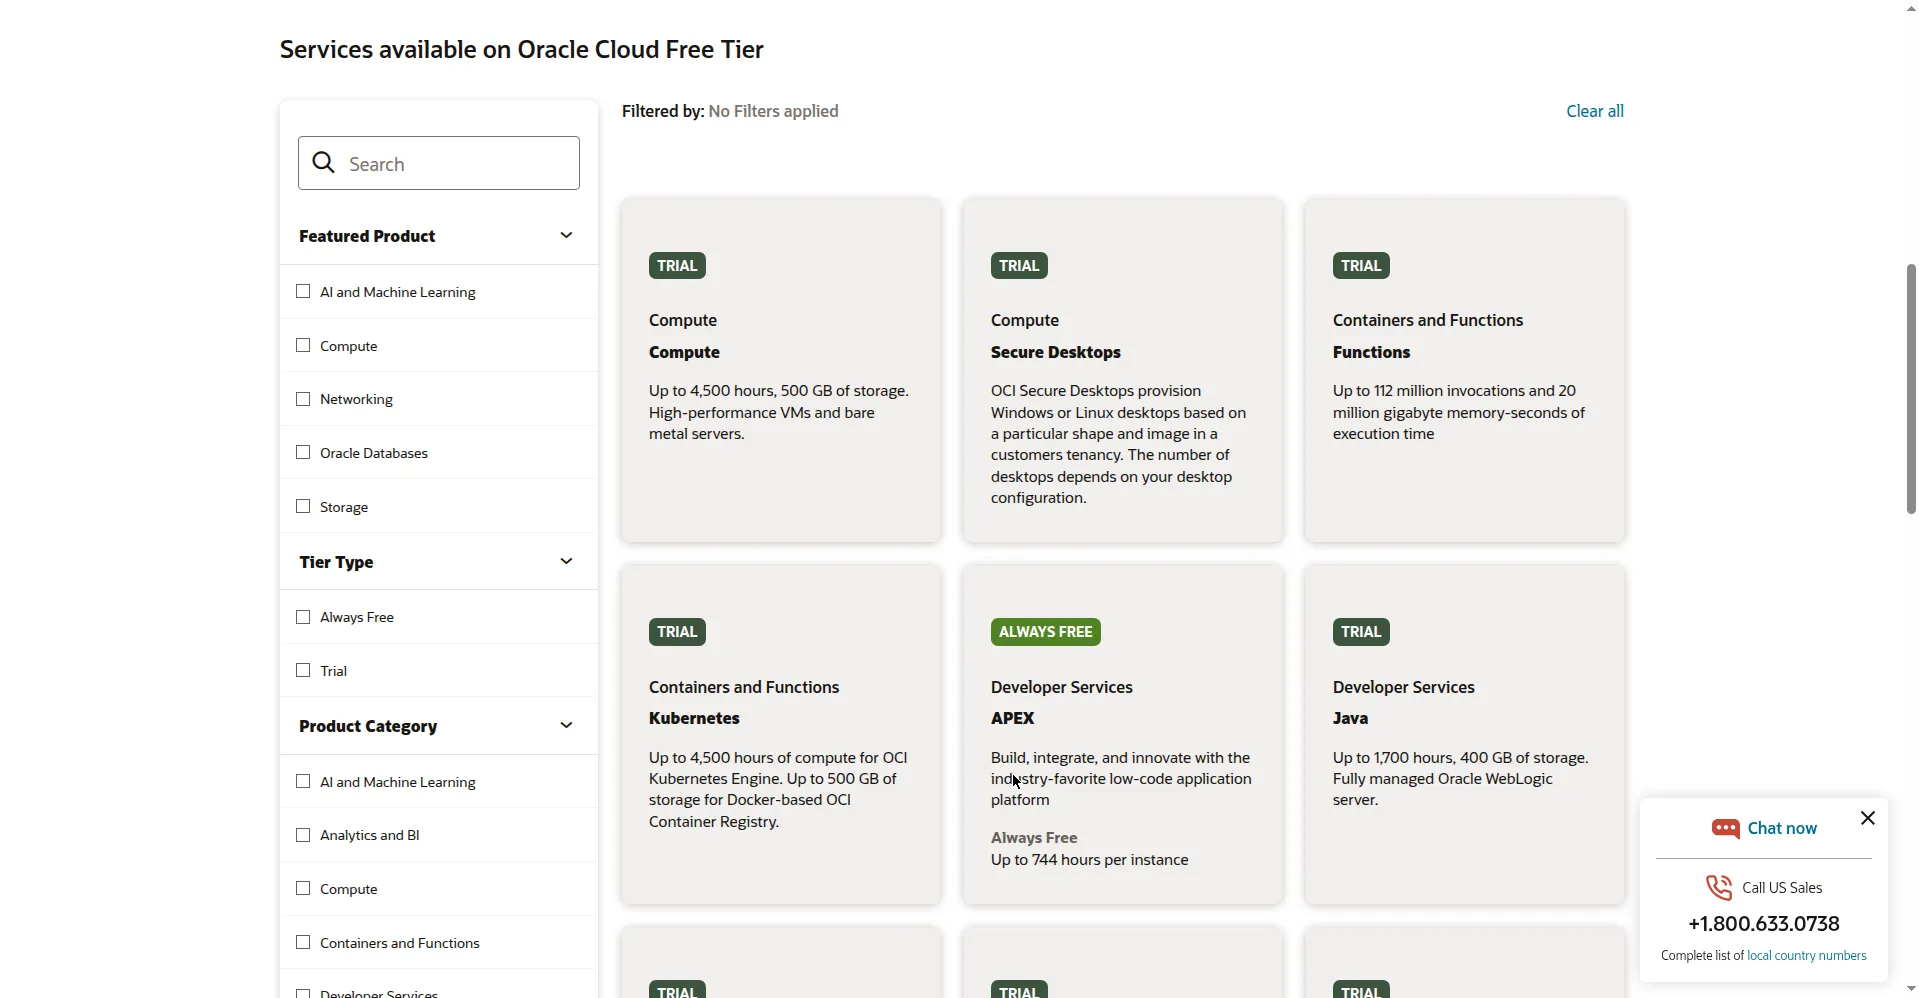The image size is (1919, 998).
Task: Click inside the Search input field
Action: tap(439, 163)
